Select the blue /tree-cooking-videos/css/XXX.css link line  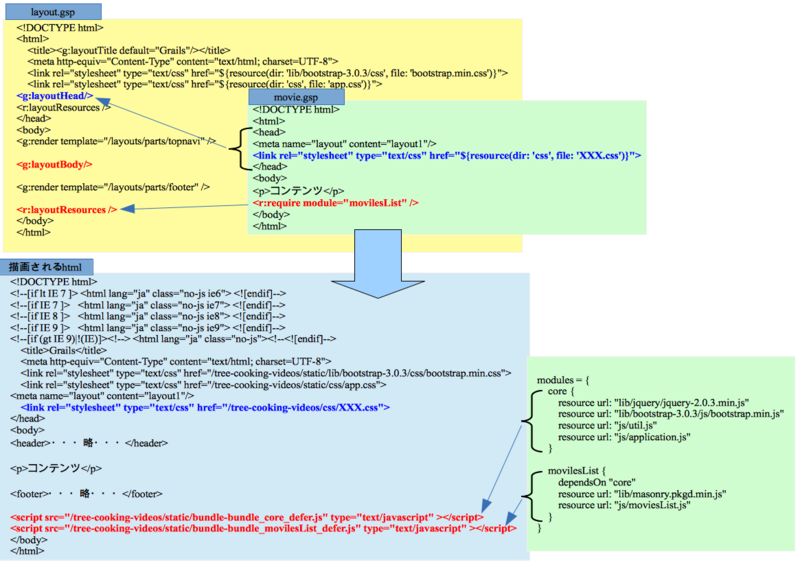(205, 407)
